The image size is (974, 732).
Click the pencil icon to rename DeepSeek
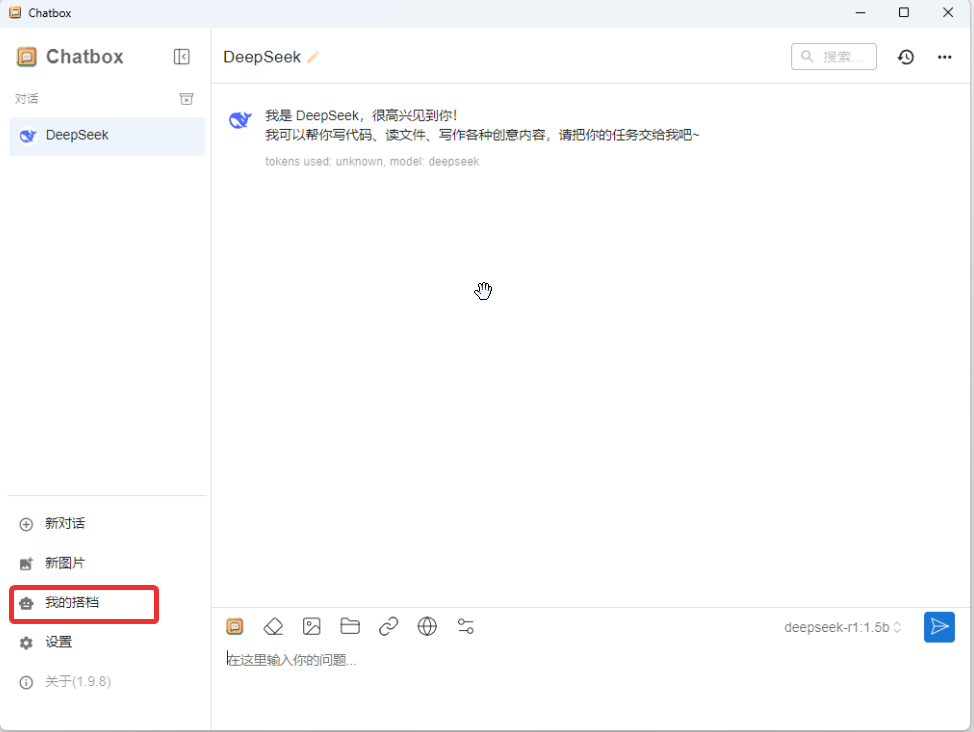[x=313, y=57]
